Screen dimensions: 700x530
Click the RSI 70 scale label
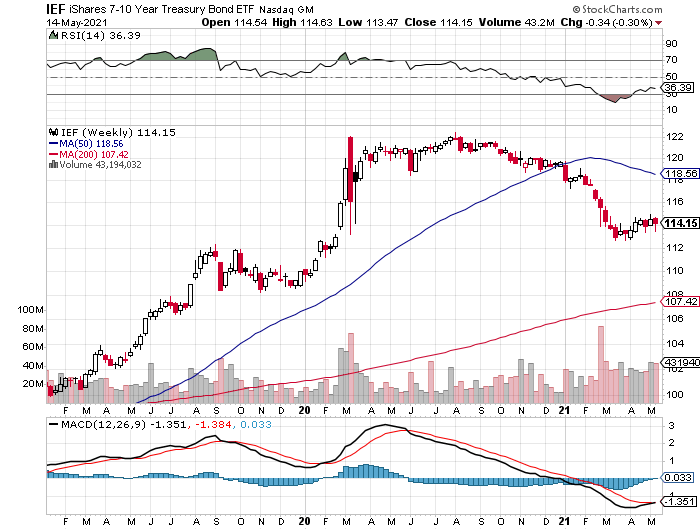click(x=671, y=59)
